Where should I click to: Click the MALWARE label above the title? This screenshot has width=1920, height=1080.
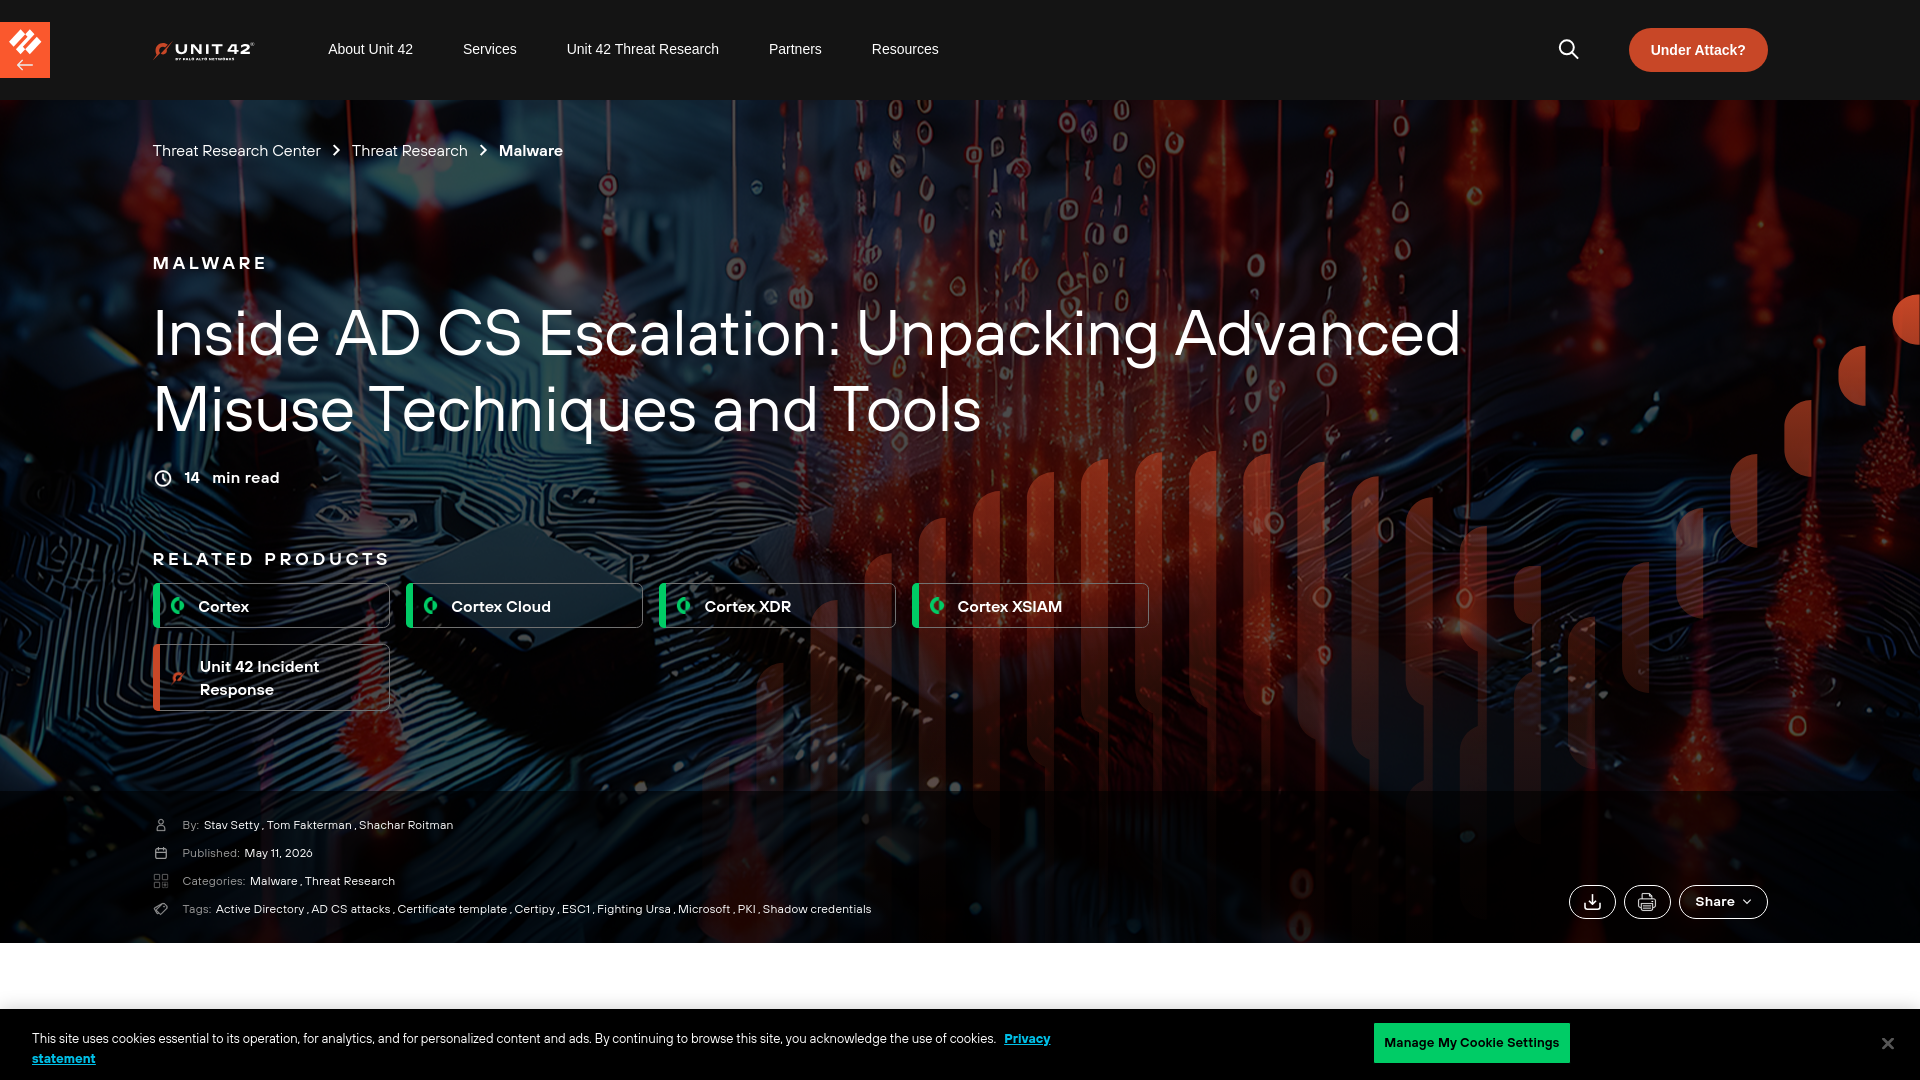point(210,263)
